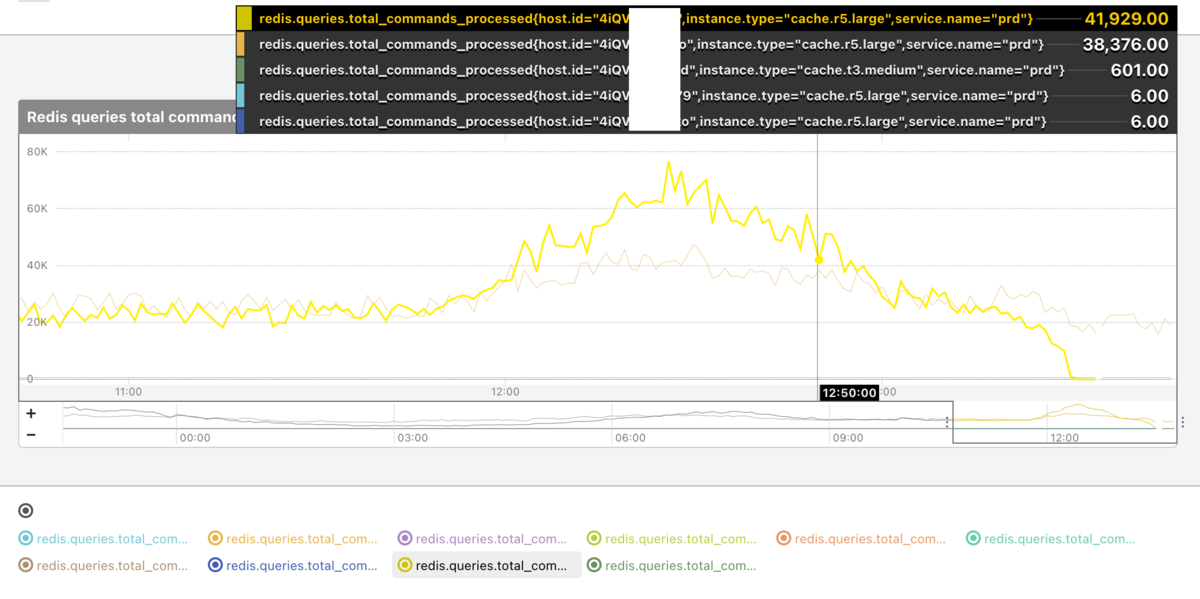This screenshot has height=599, width=1200.
Task: Click the left handle of the range selector
Action: [948, 422]
